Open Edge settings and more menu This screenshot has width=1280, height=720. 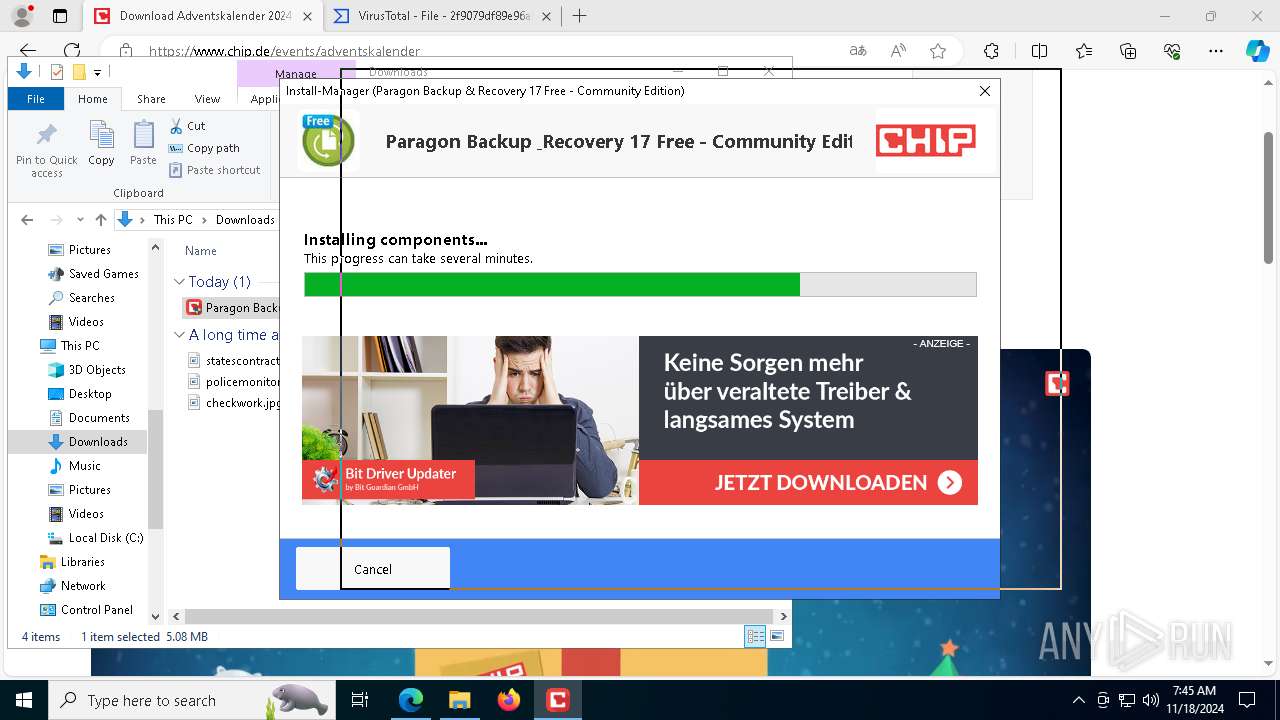point(1216,51)
